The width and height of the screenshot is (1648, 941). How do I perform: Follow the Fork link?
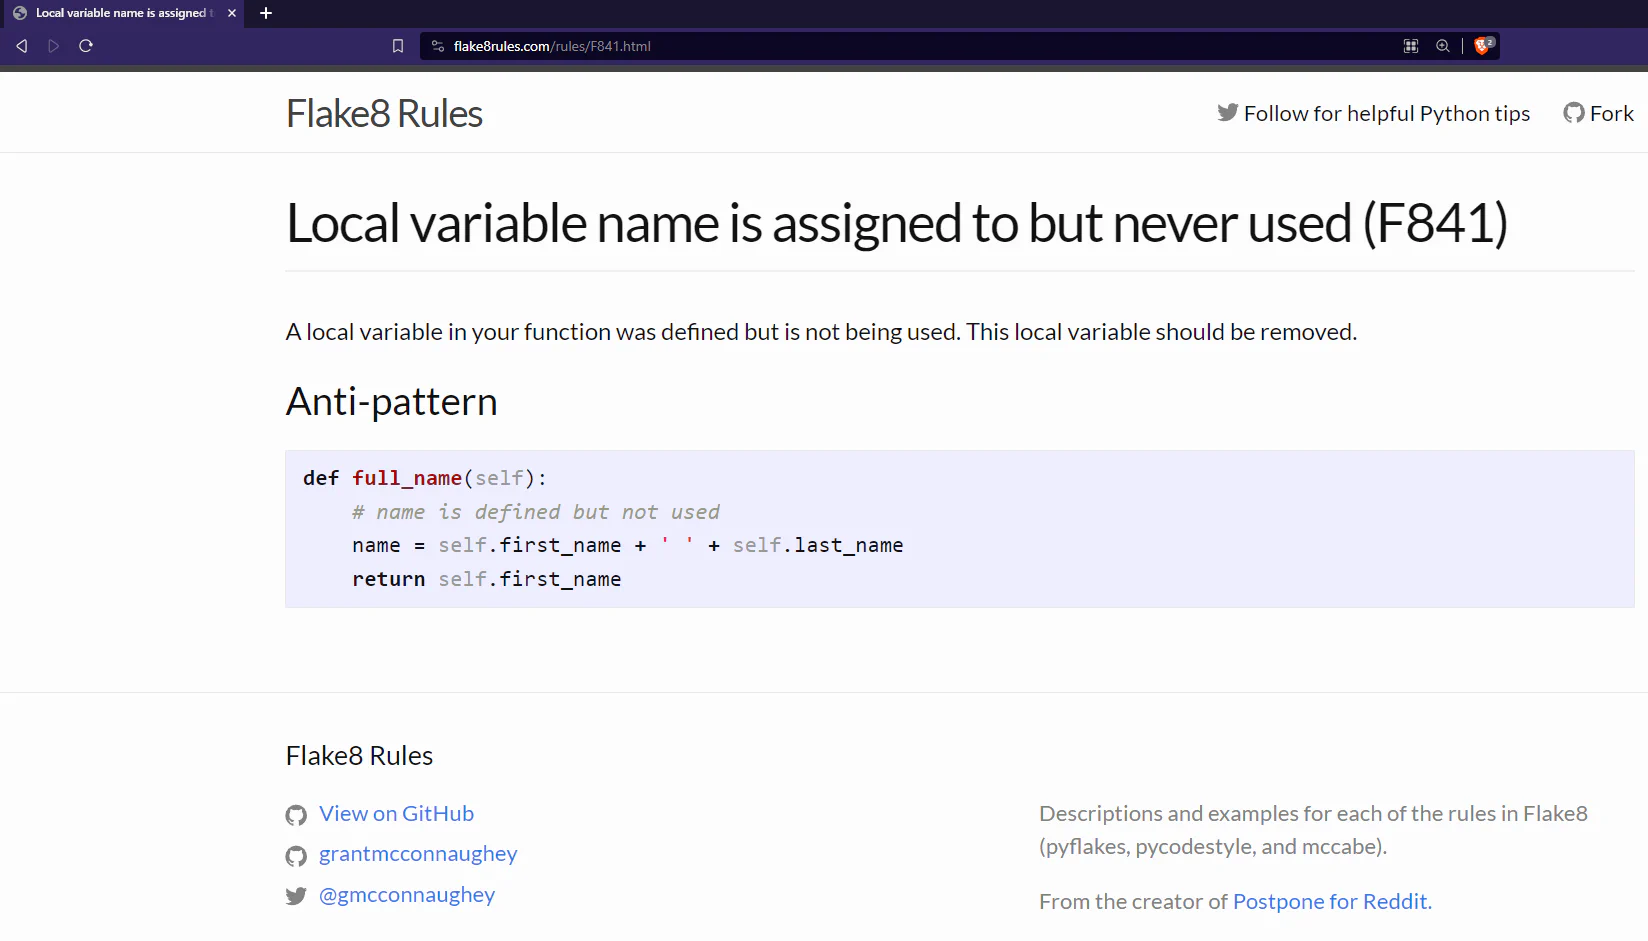[1611, 113]
